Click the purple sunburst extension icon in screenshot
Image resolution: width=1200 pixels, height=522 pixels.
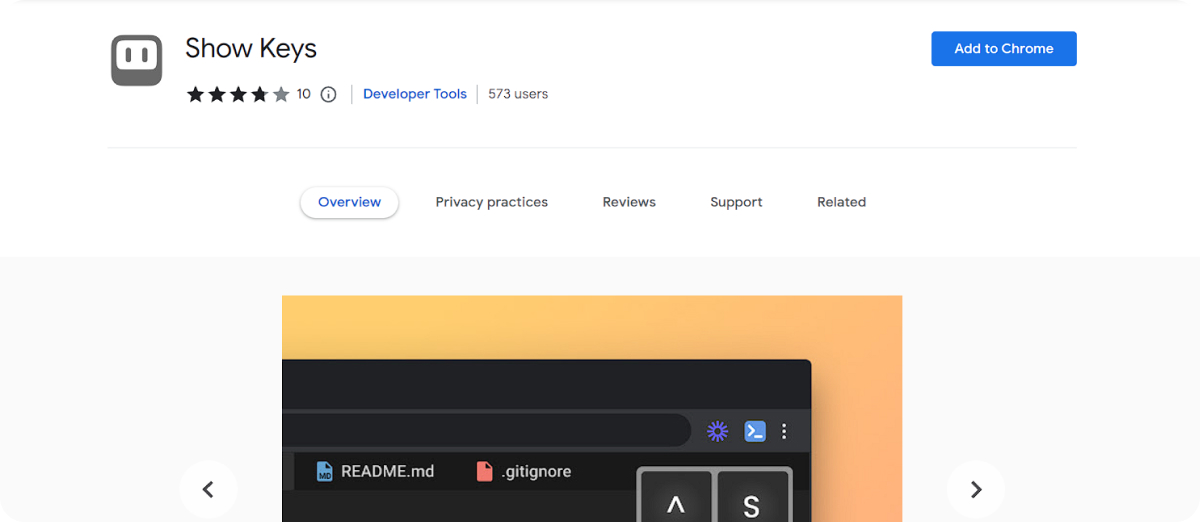coord(717,431)
